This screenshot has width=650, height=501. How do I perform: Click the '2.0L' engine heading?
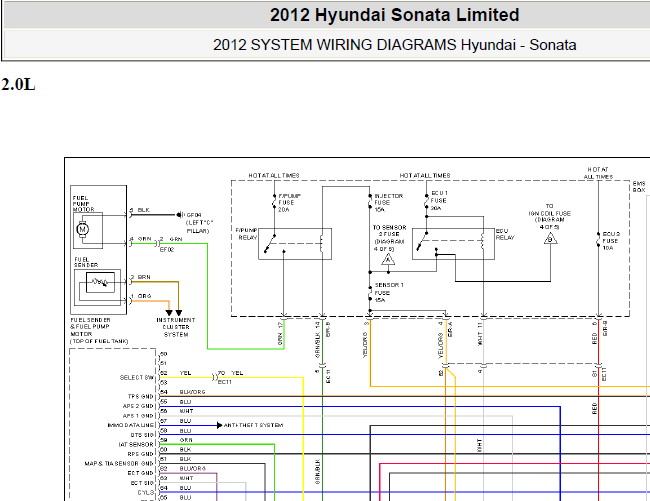click(18, 85)
